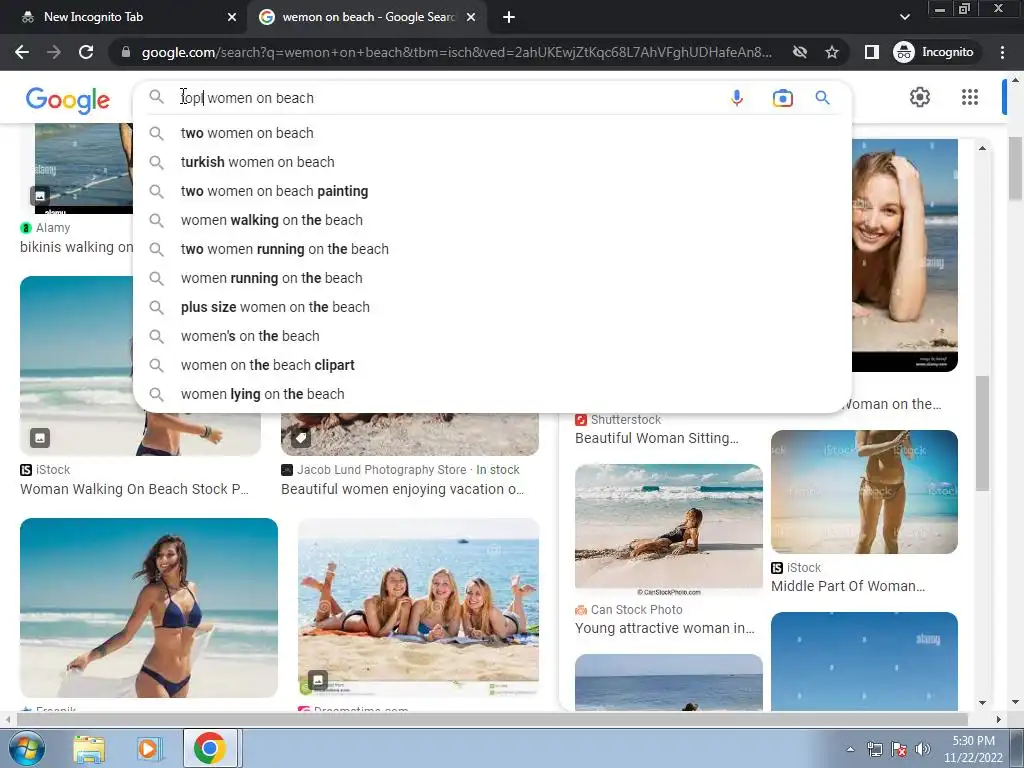Open a new browser tab

point(509,18)
